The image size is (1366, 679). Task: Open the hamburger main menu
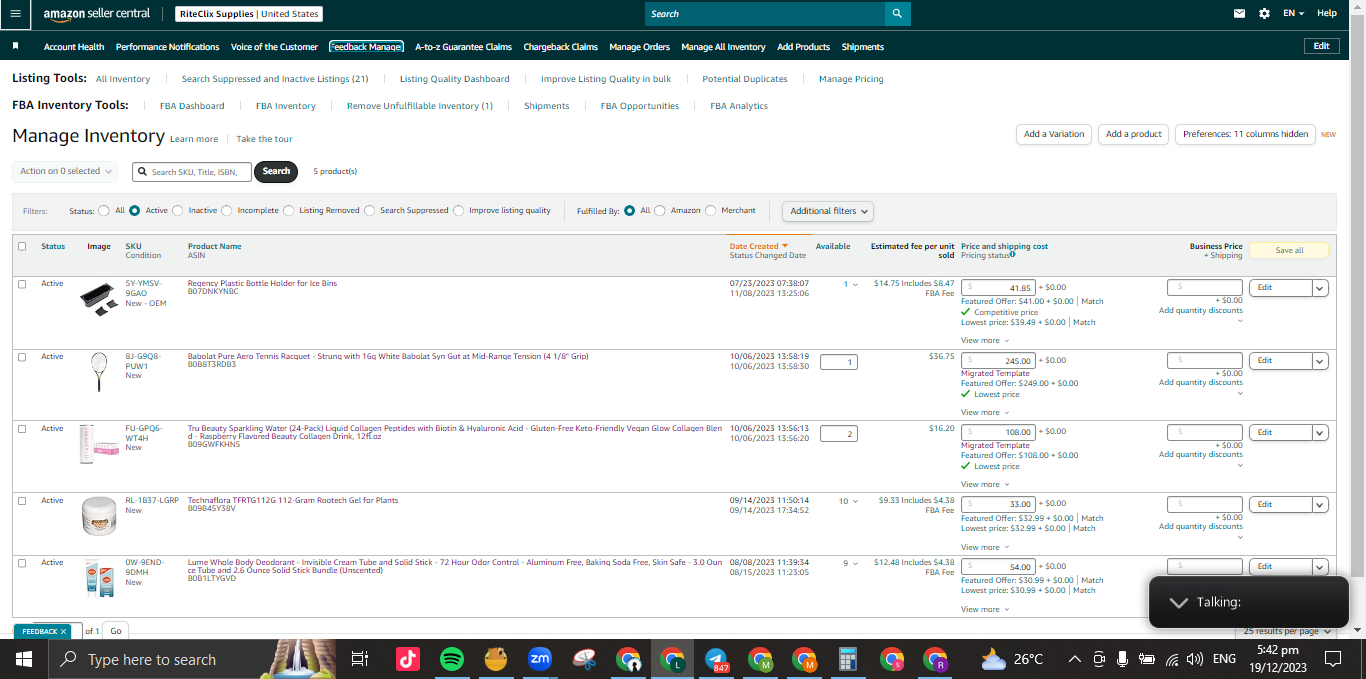pyautogui.click(x=15, y=14)
